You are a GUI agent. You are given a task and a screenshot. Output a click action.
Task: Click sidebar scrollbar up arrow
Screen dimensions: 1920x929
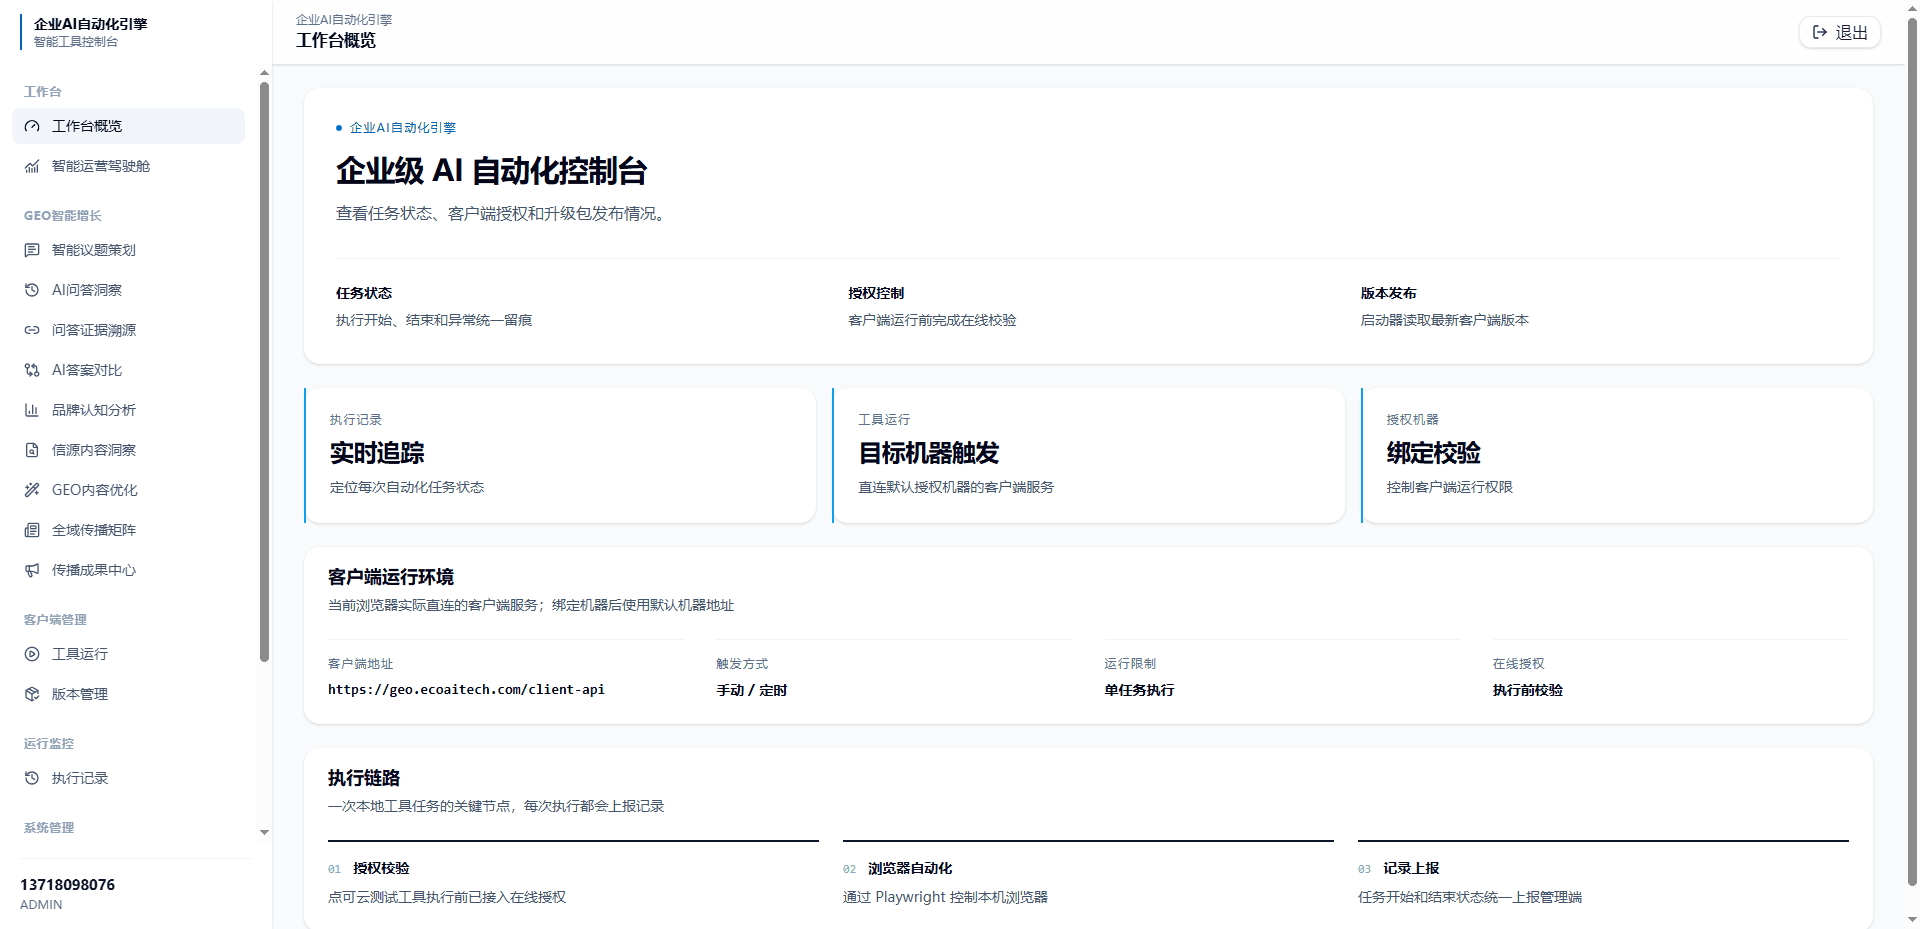[264, 73]
